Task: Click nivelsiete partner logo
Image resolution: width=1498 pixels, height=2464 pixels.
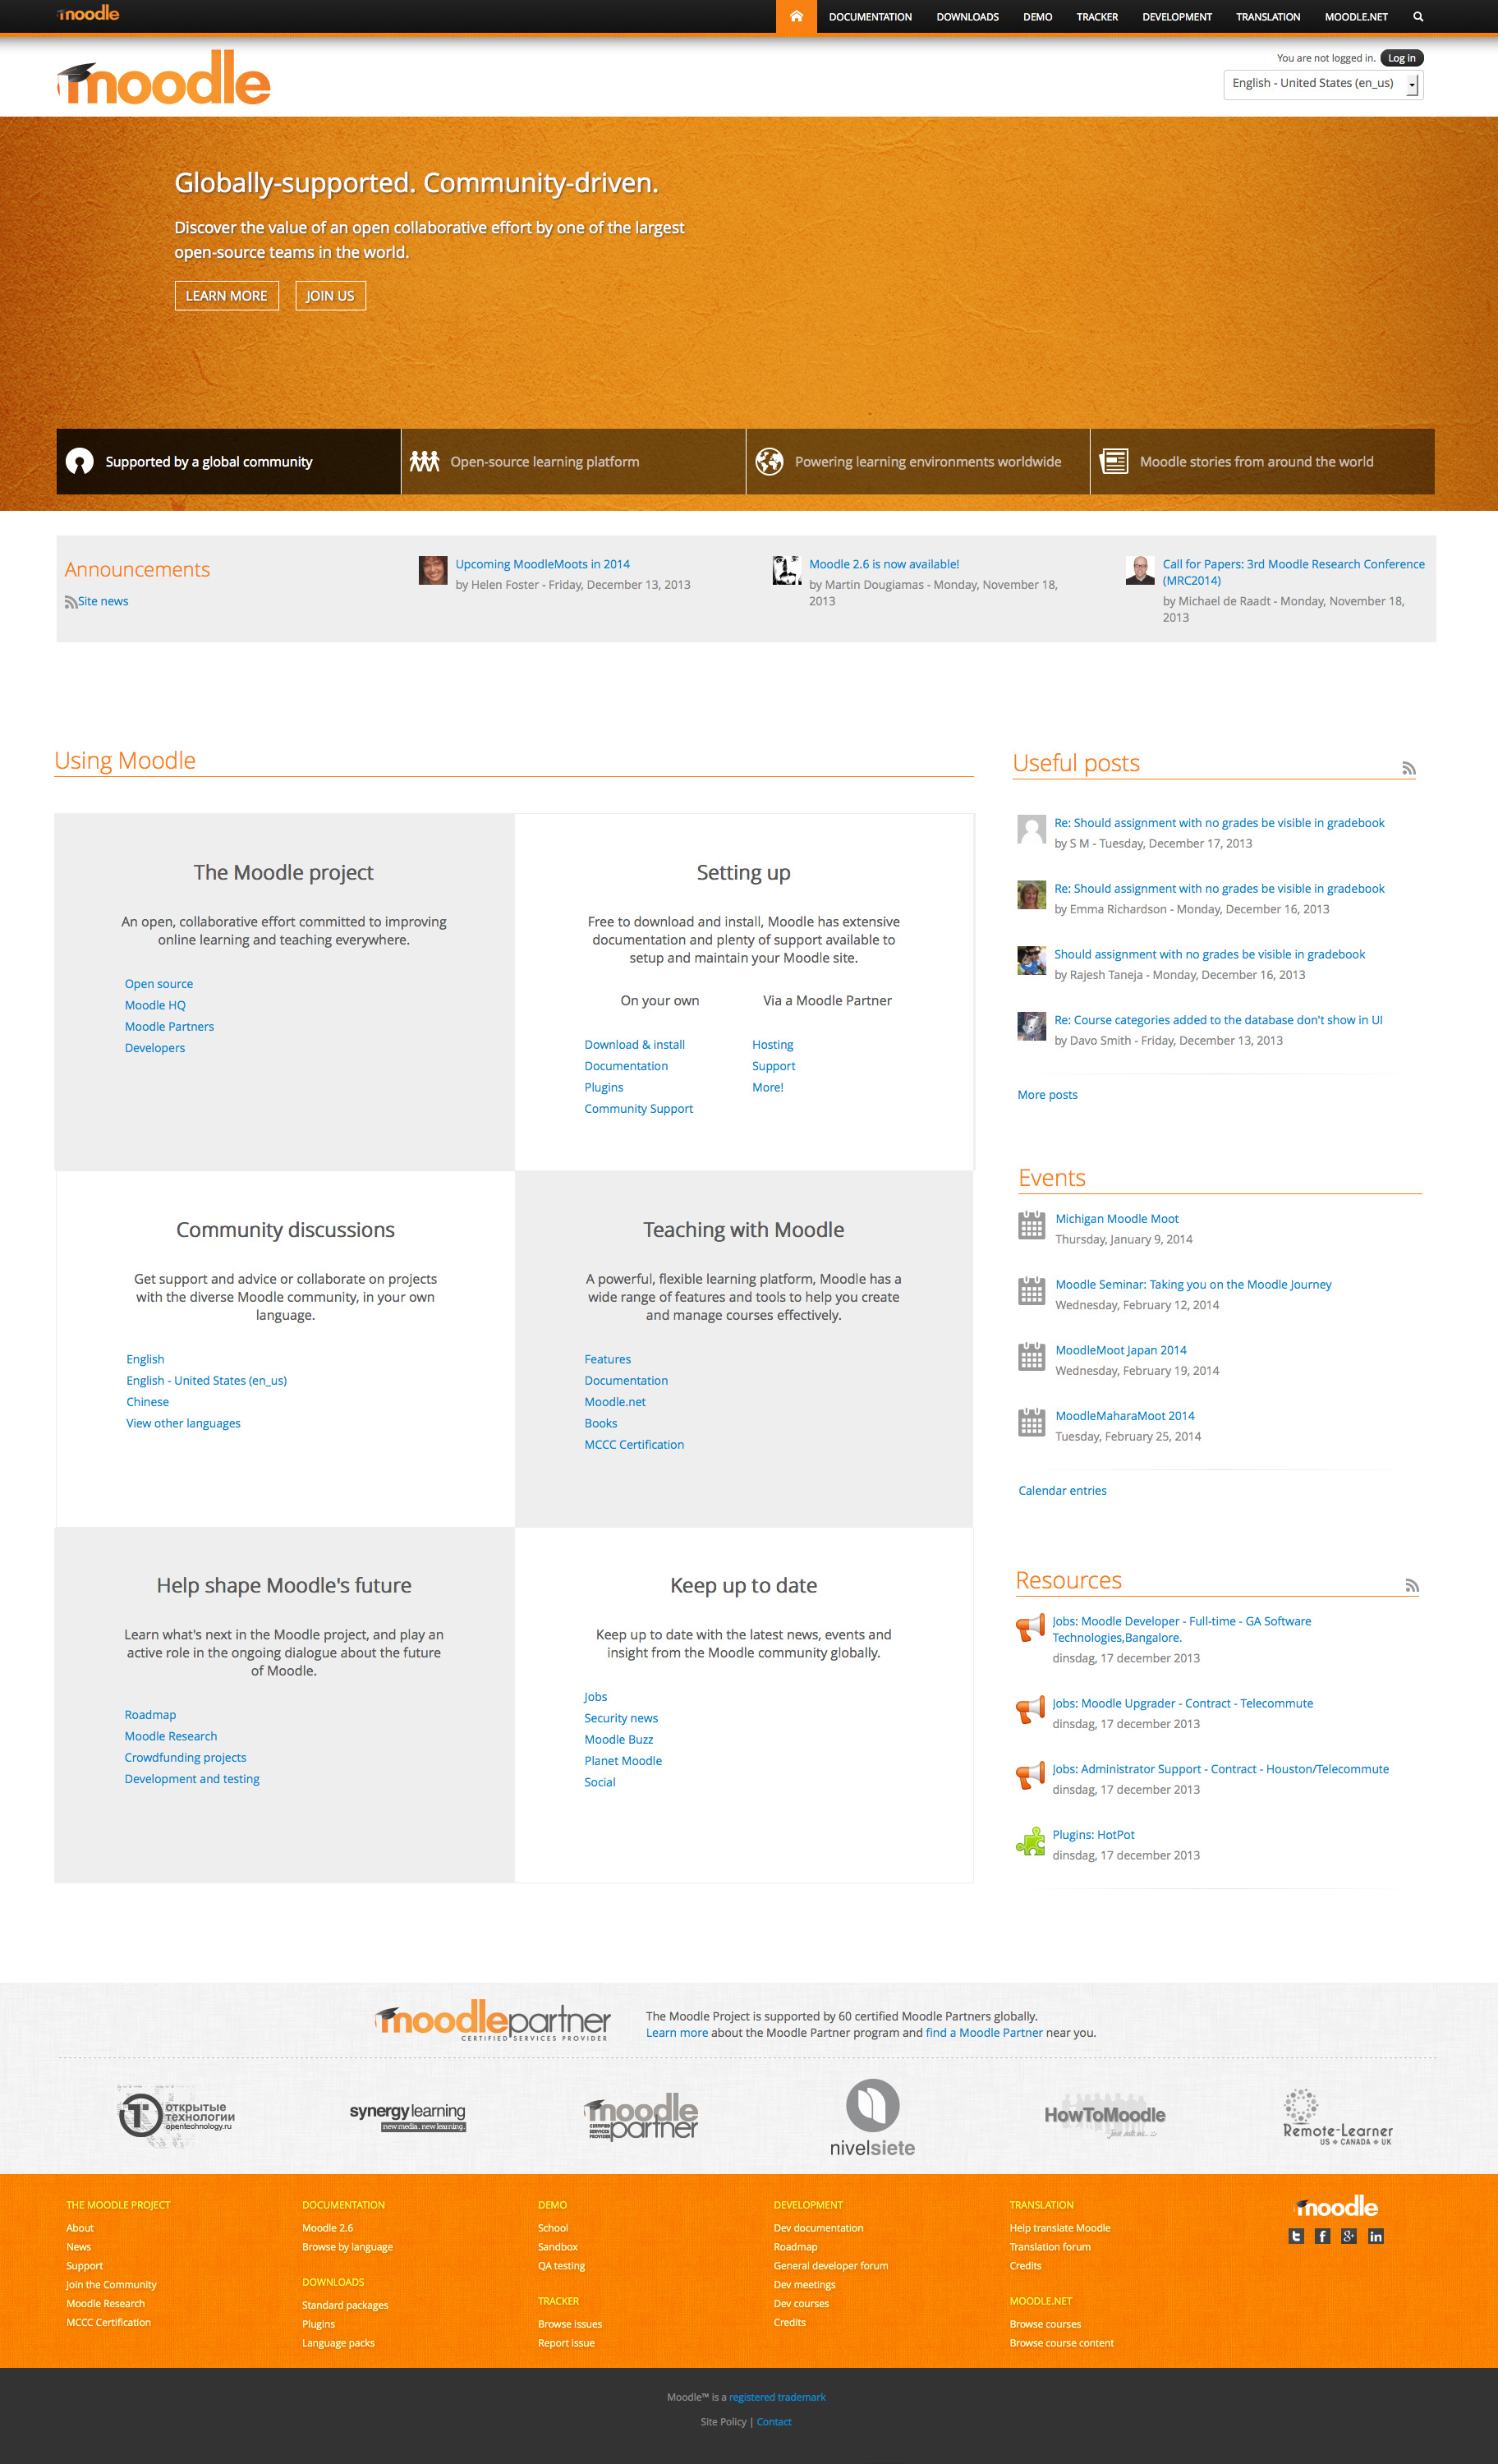Action: coord(872,2118)
